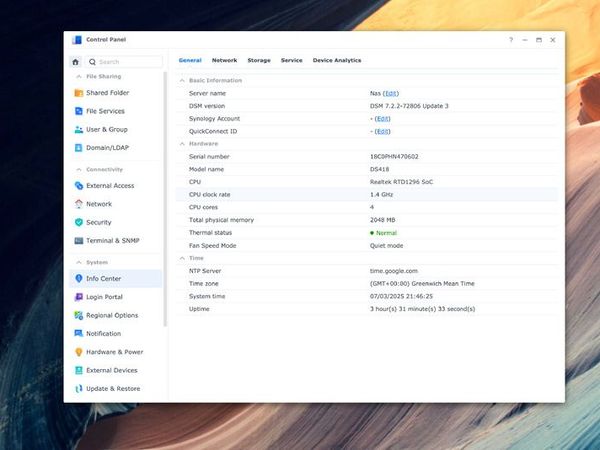Click the User & Group icon

click(78, 130)
